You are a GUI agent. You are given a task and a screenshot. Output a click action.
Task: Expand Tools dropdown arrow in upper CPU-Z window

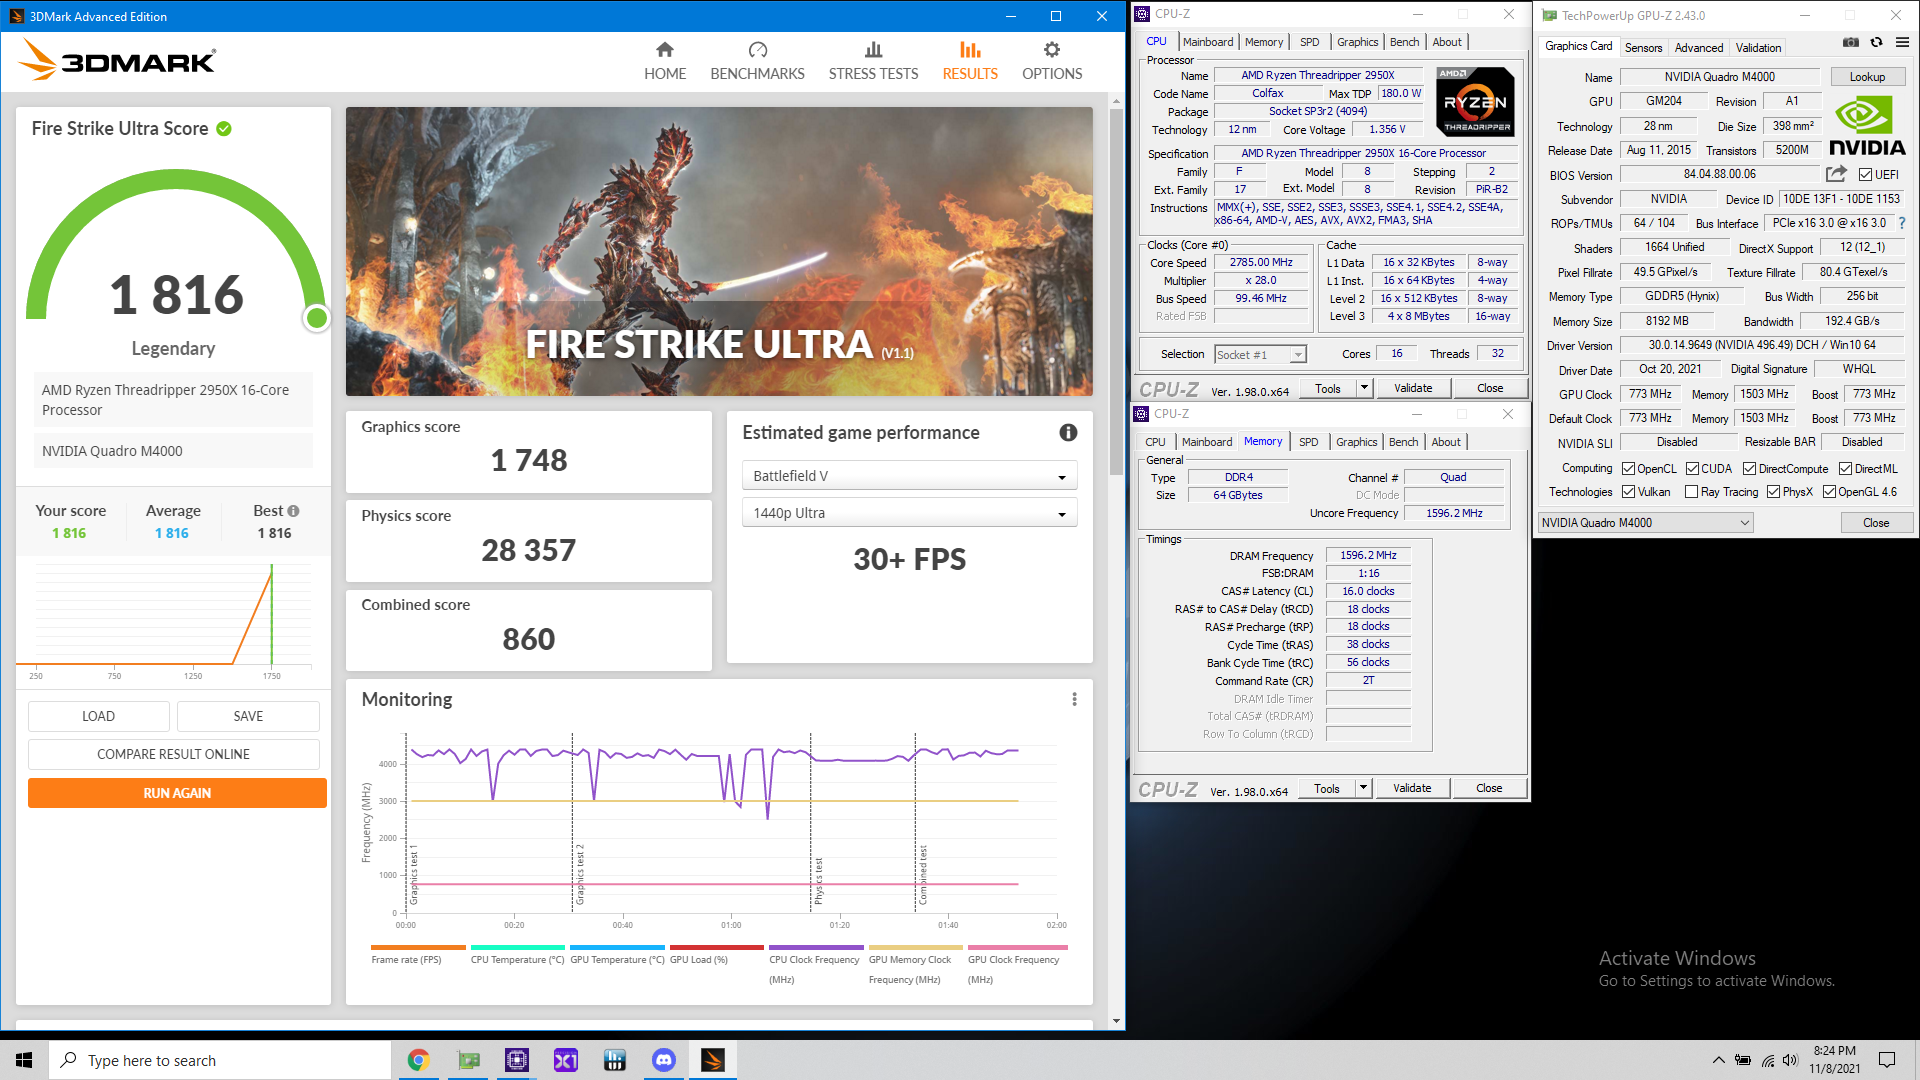point(1364,389)
